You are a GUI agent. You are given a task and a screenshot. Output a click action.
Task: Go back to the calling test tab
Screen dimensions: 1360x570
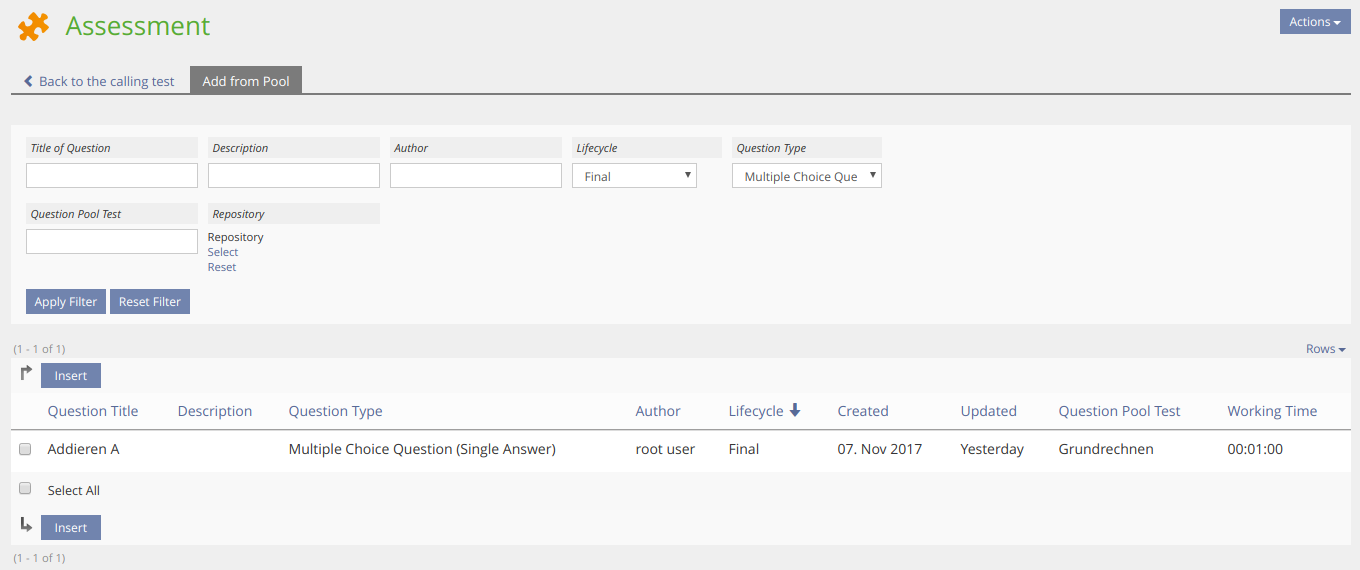[x=106, y=81]
